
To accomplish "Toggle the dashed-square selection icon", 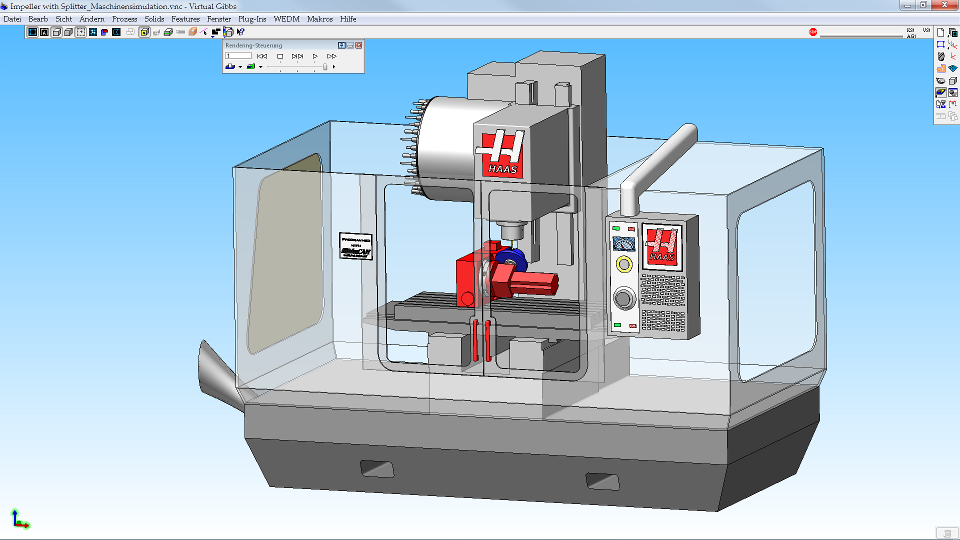I will (x=81, y=32).
